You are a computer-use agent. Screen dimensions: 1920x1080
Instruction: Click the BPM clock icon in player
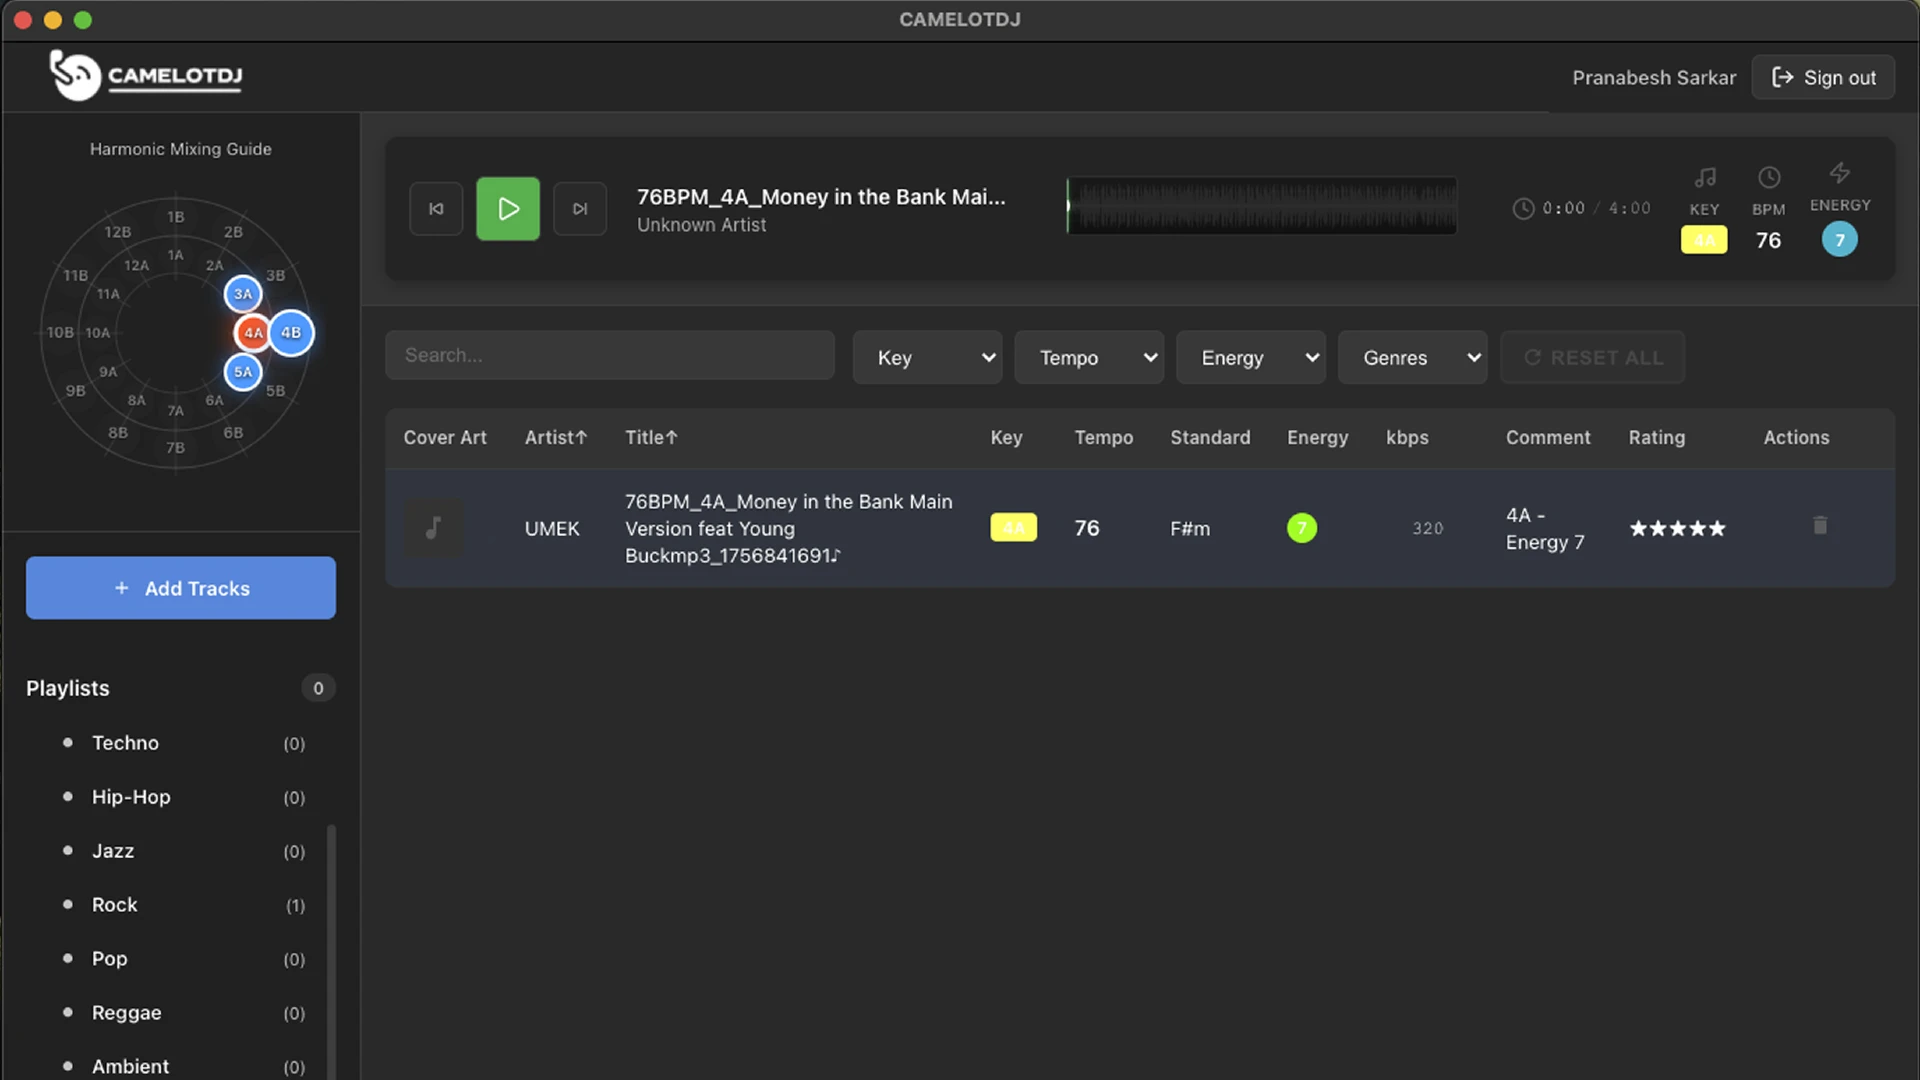[1769, 177]
